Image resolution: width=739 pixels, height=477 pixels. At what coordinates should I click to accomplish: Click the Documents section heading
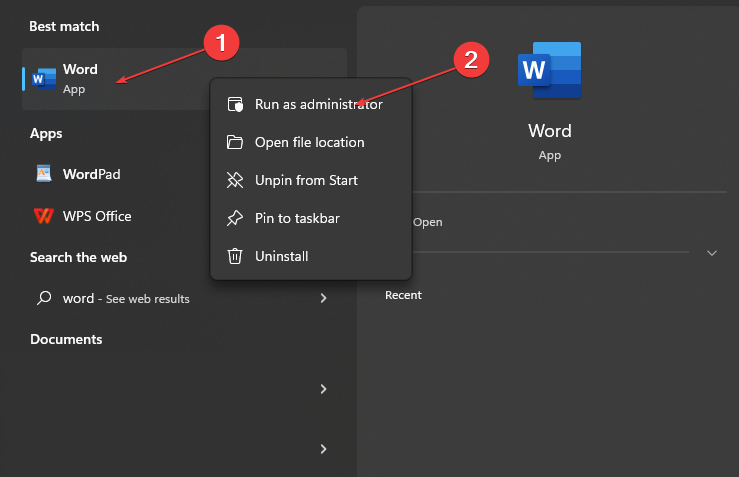[66, 339]
